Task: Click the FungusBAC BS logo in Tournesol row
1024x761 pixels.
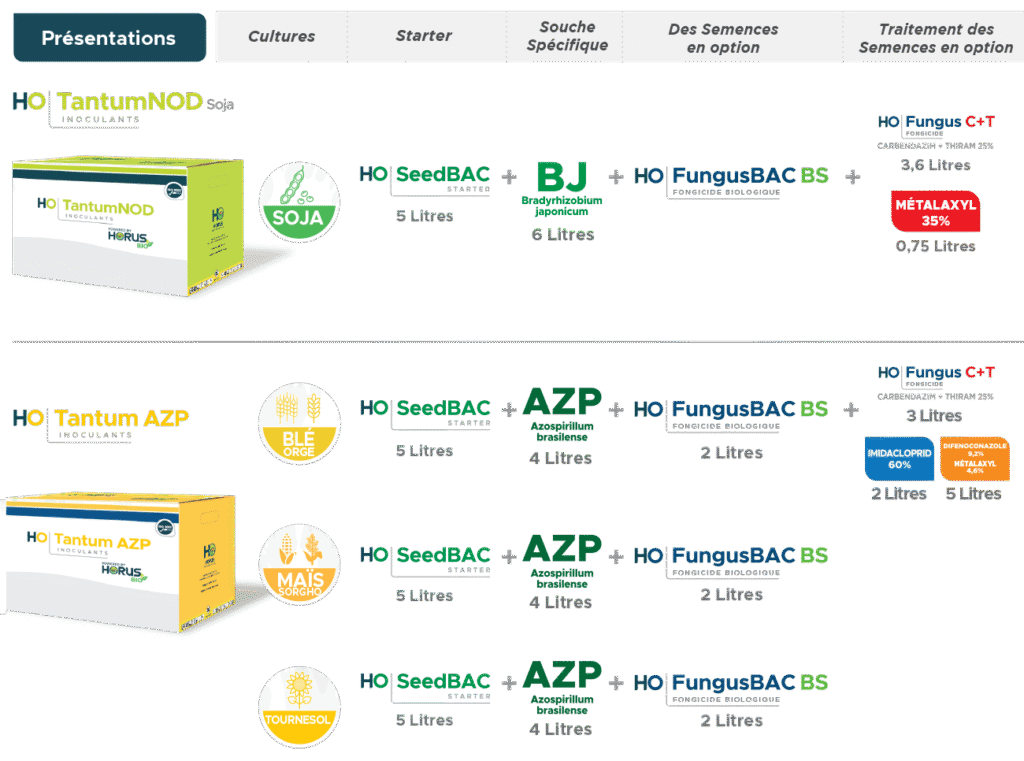Action: click(731, 686)
